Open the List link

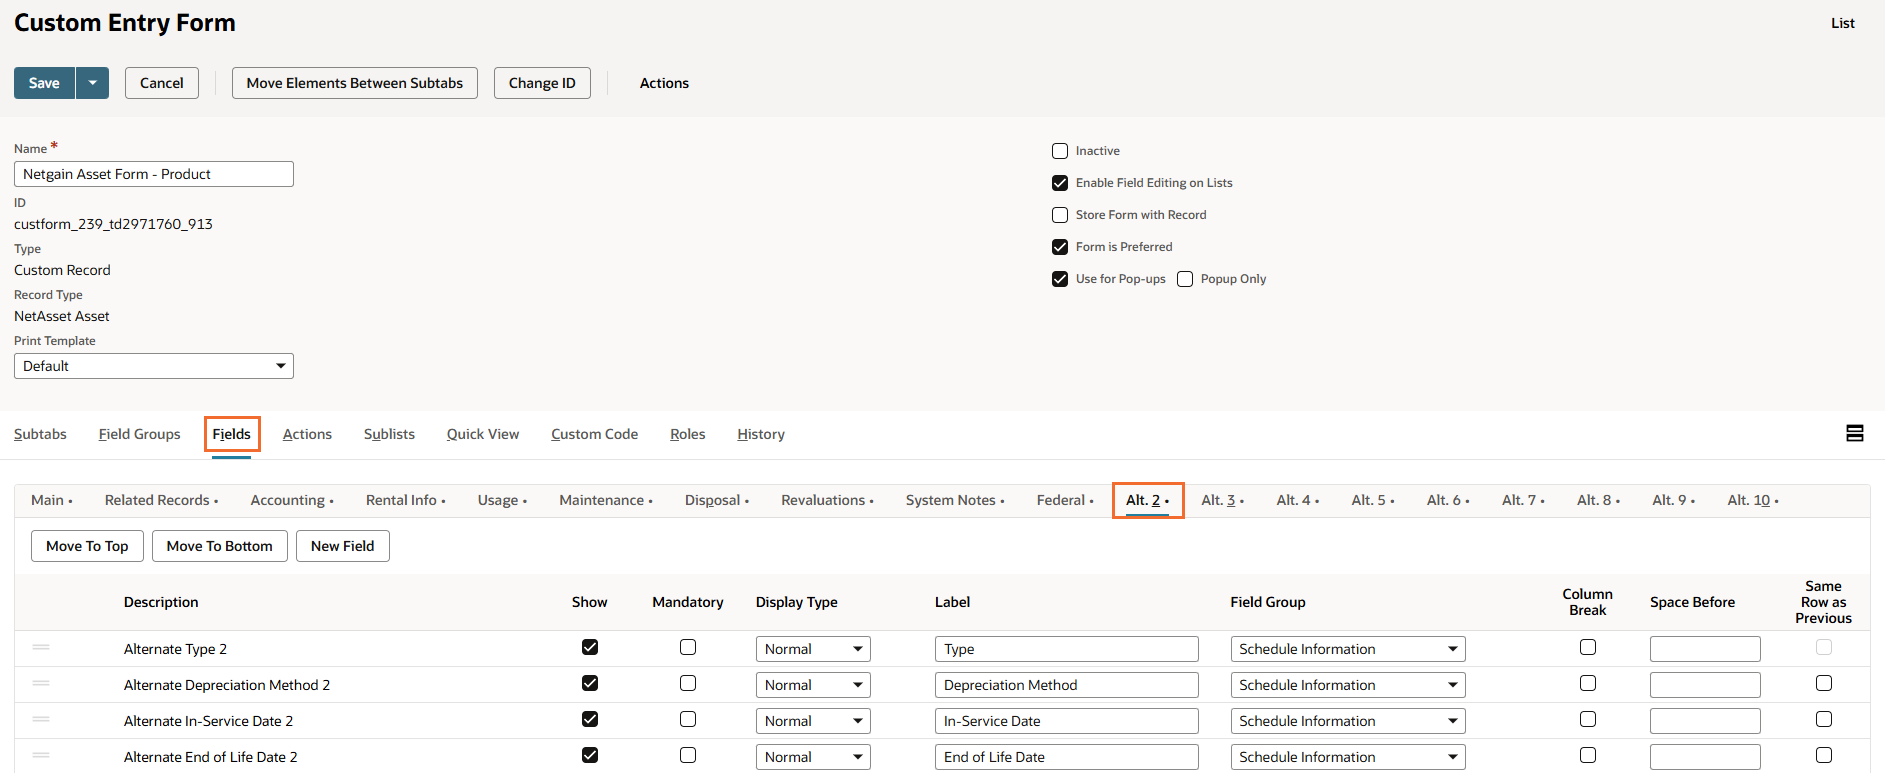(x=1842, y=23)
